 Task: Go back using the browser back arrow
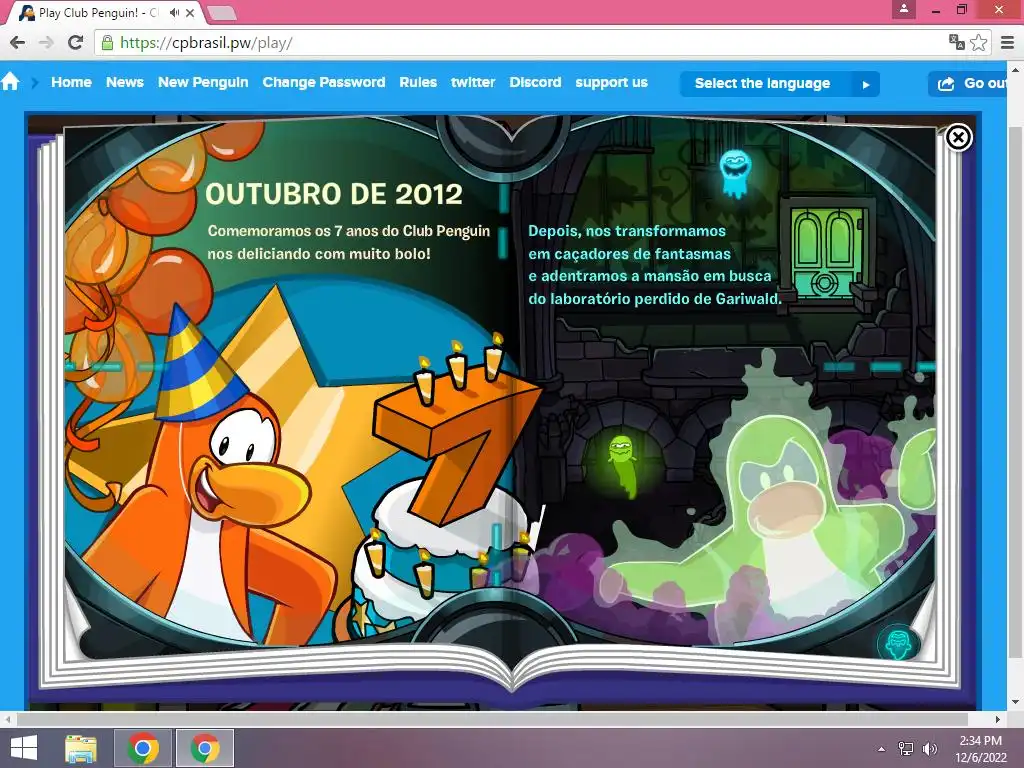point(18,43)
